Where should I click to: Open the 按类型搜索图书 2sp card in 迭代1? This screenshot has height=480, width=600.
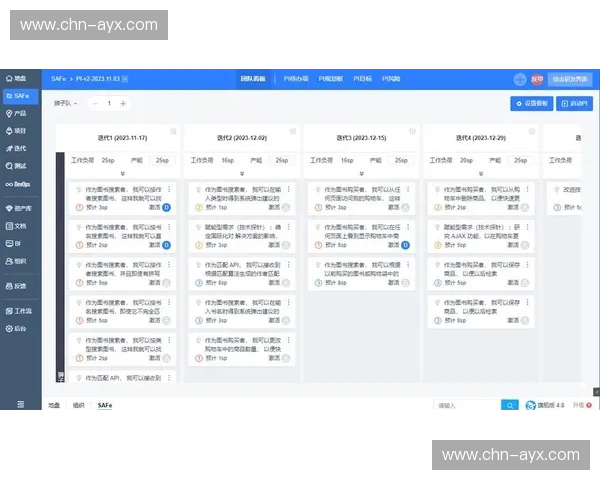(x=122, y=349)
